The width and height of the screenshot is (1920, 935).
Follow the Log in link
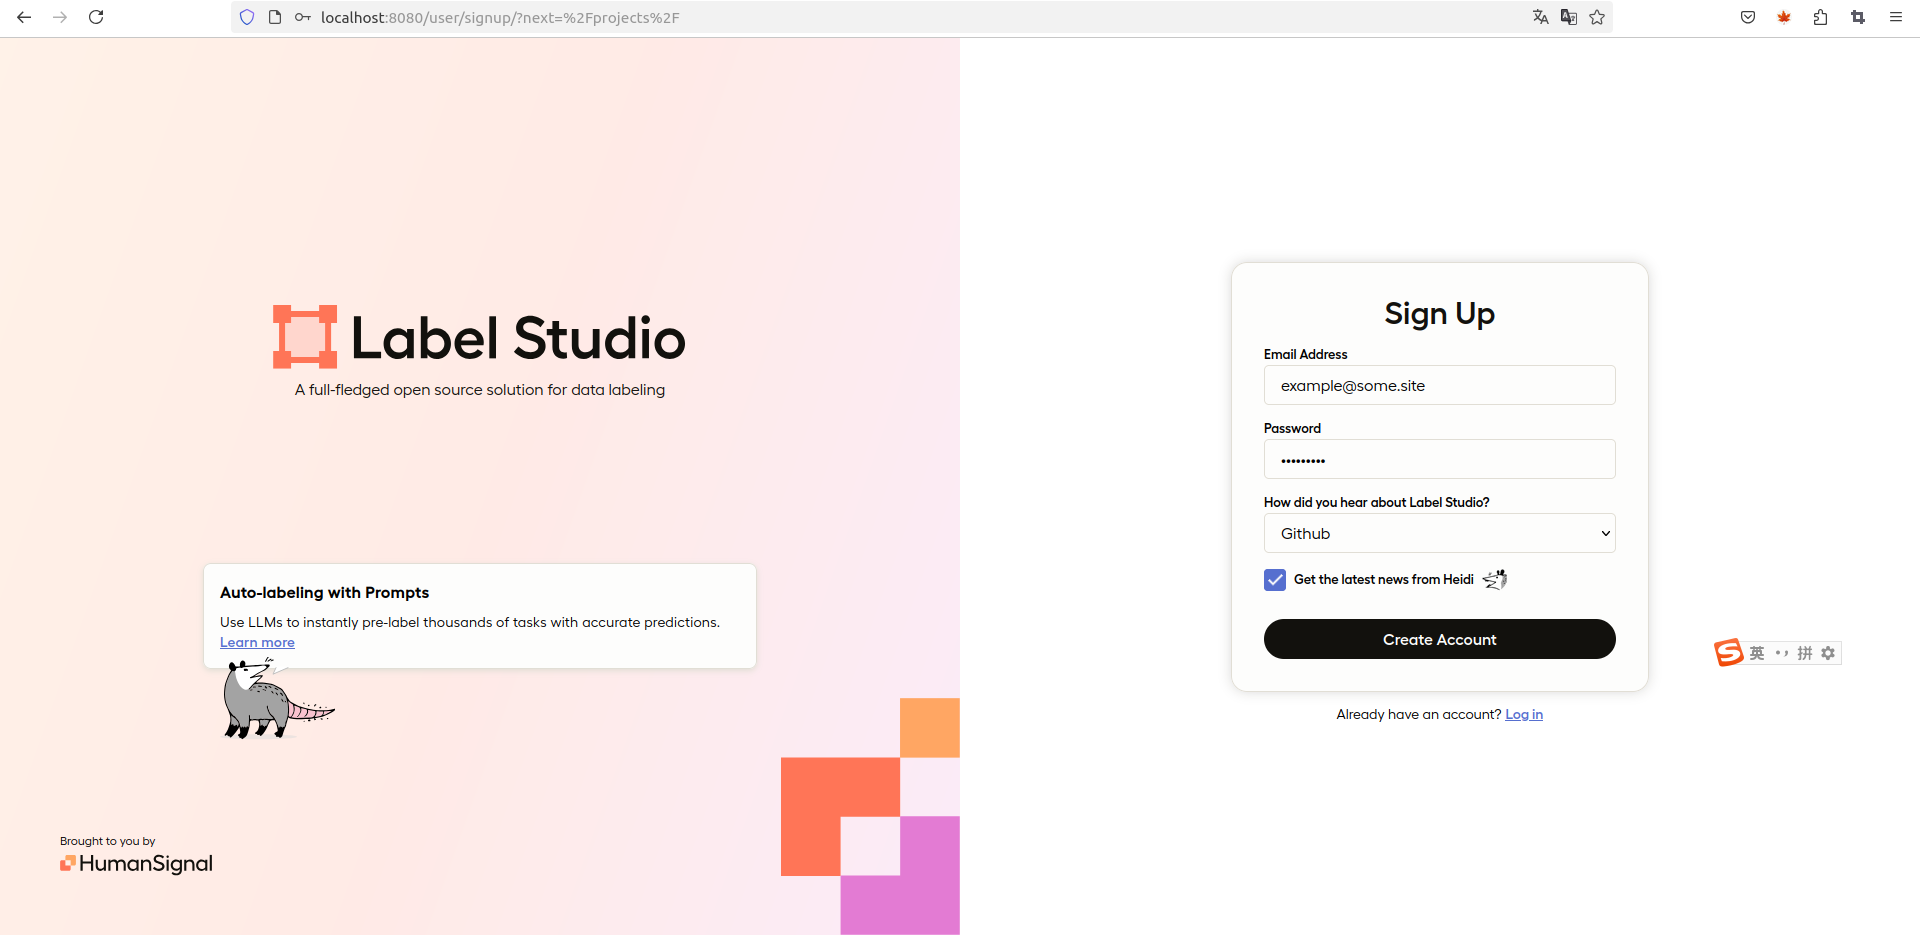(x=1523, y=714)
